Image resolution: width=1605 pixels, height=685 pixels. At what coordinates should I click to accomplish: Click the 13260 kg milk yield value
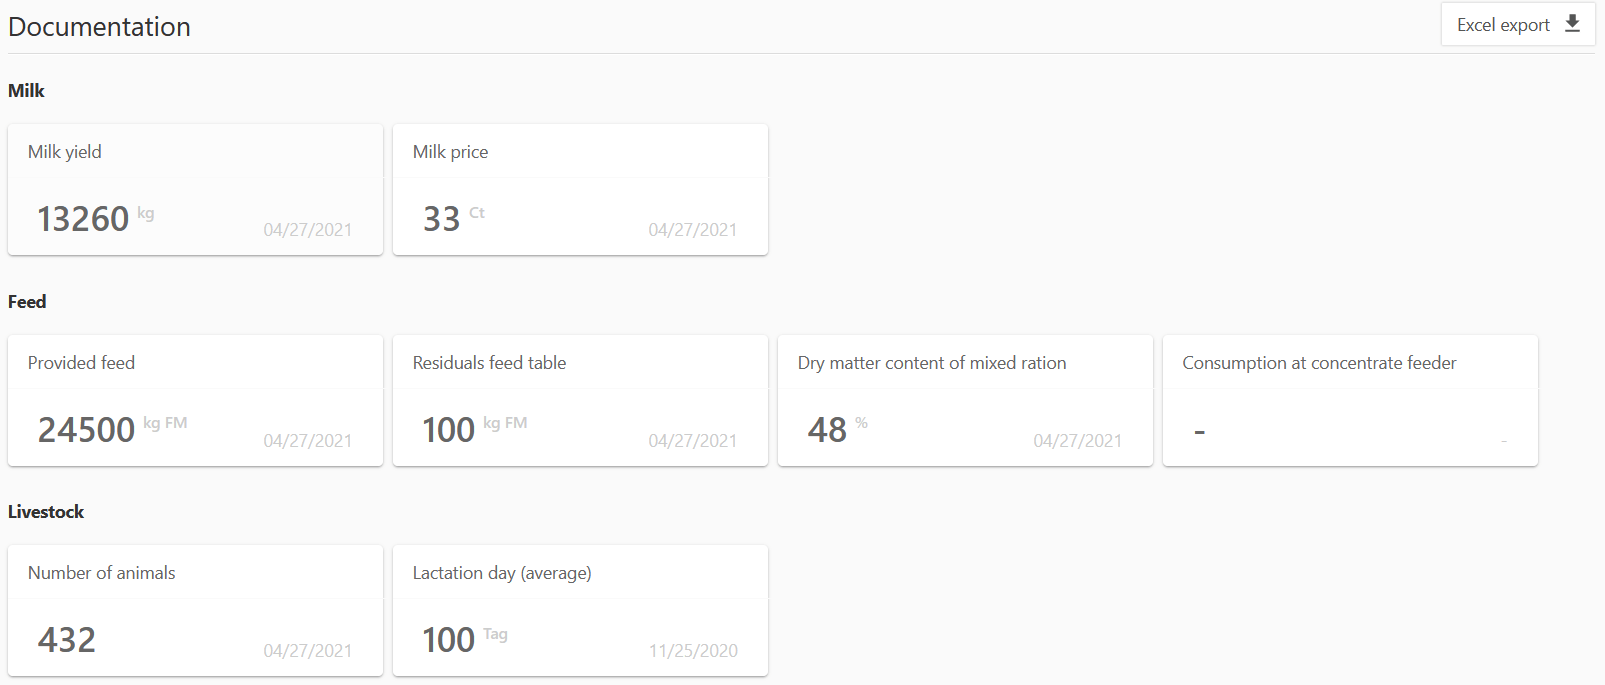(84, 218)
